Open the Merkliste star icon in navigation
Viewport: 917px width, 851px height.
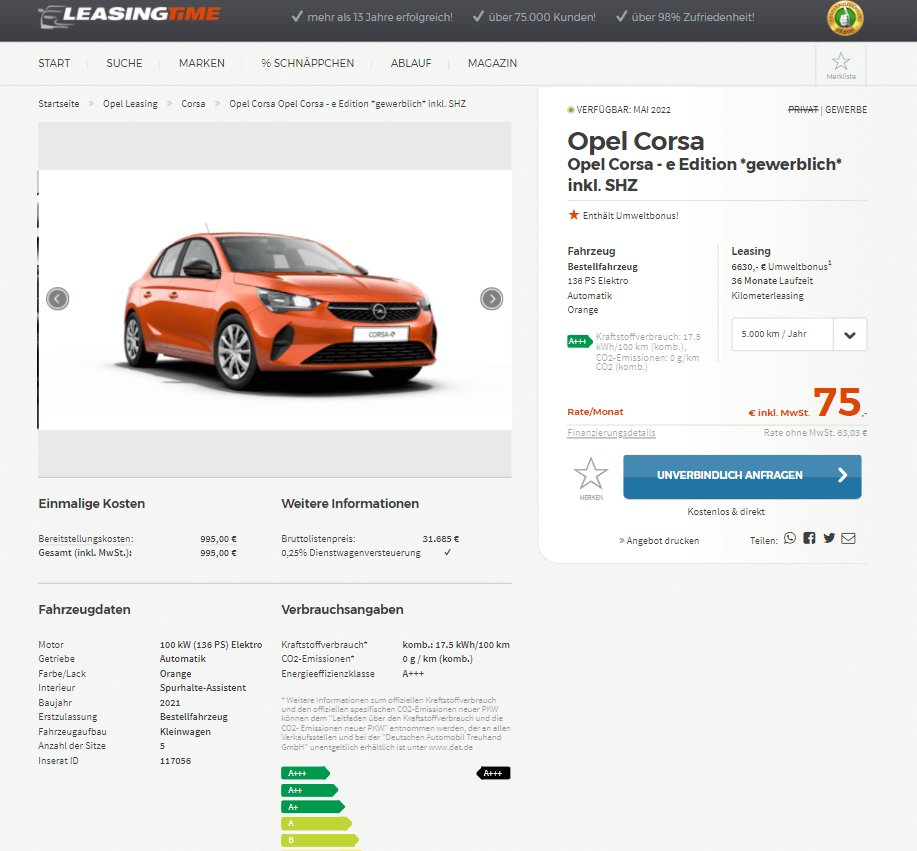click(x=840, y=65)
